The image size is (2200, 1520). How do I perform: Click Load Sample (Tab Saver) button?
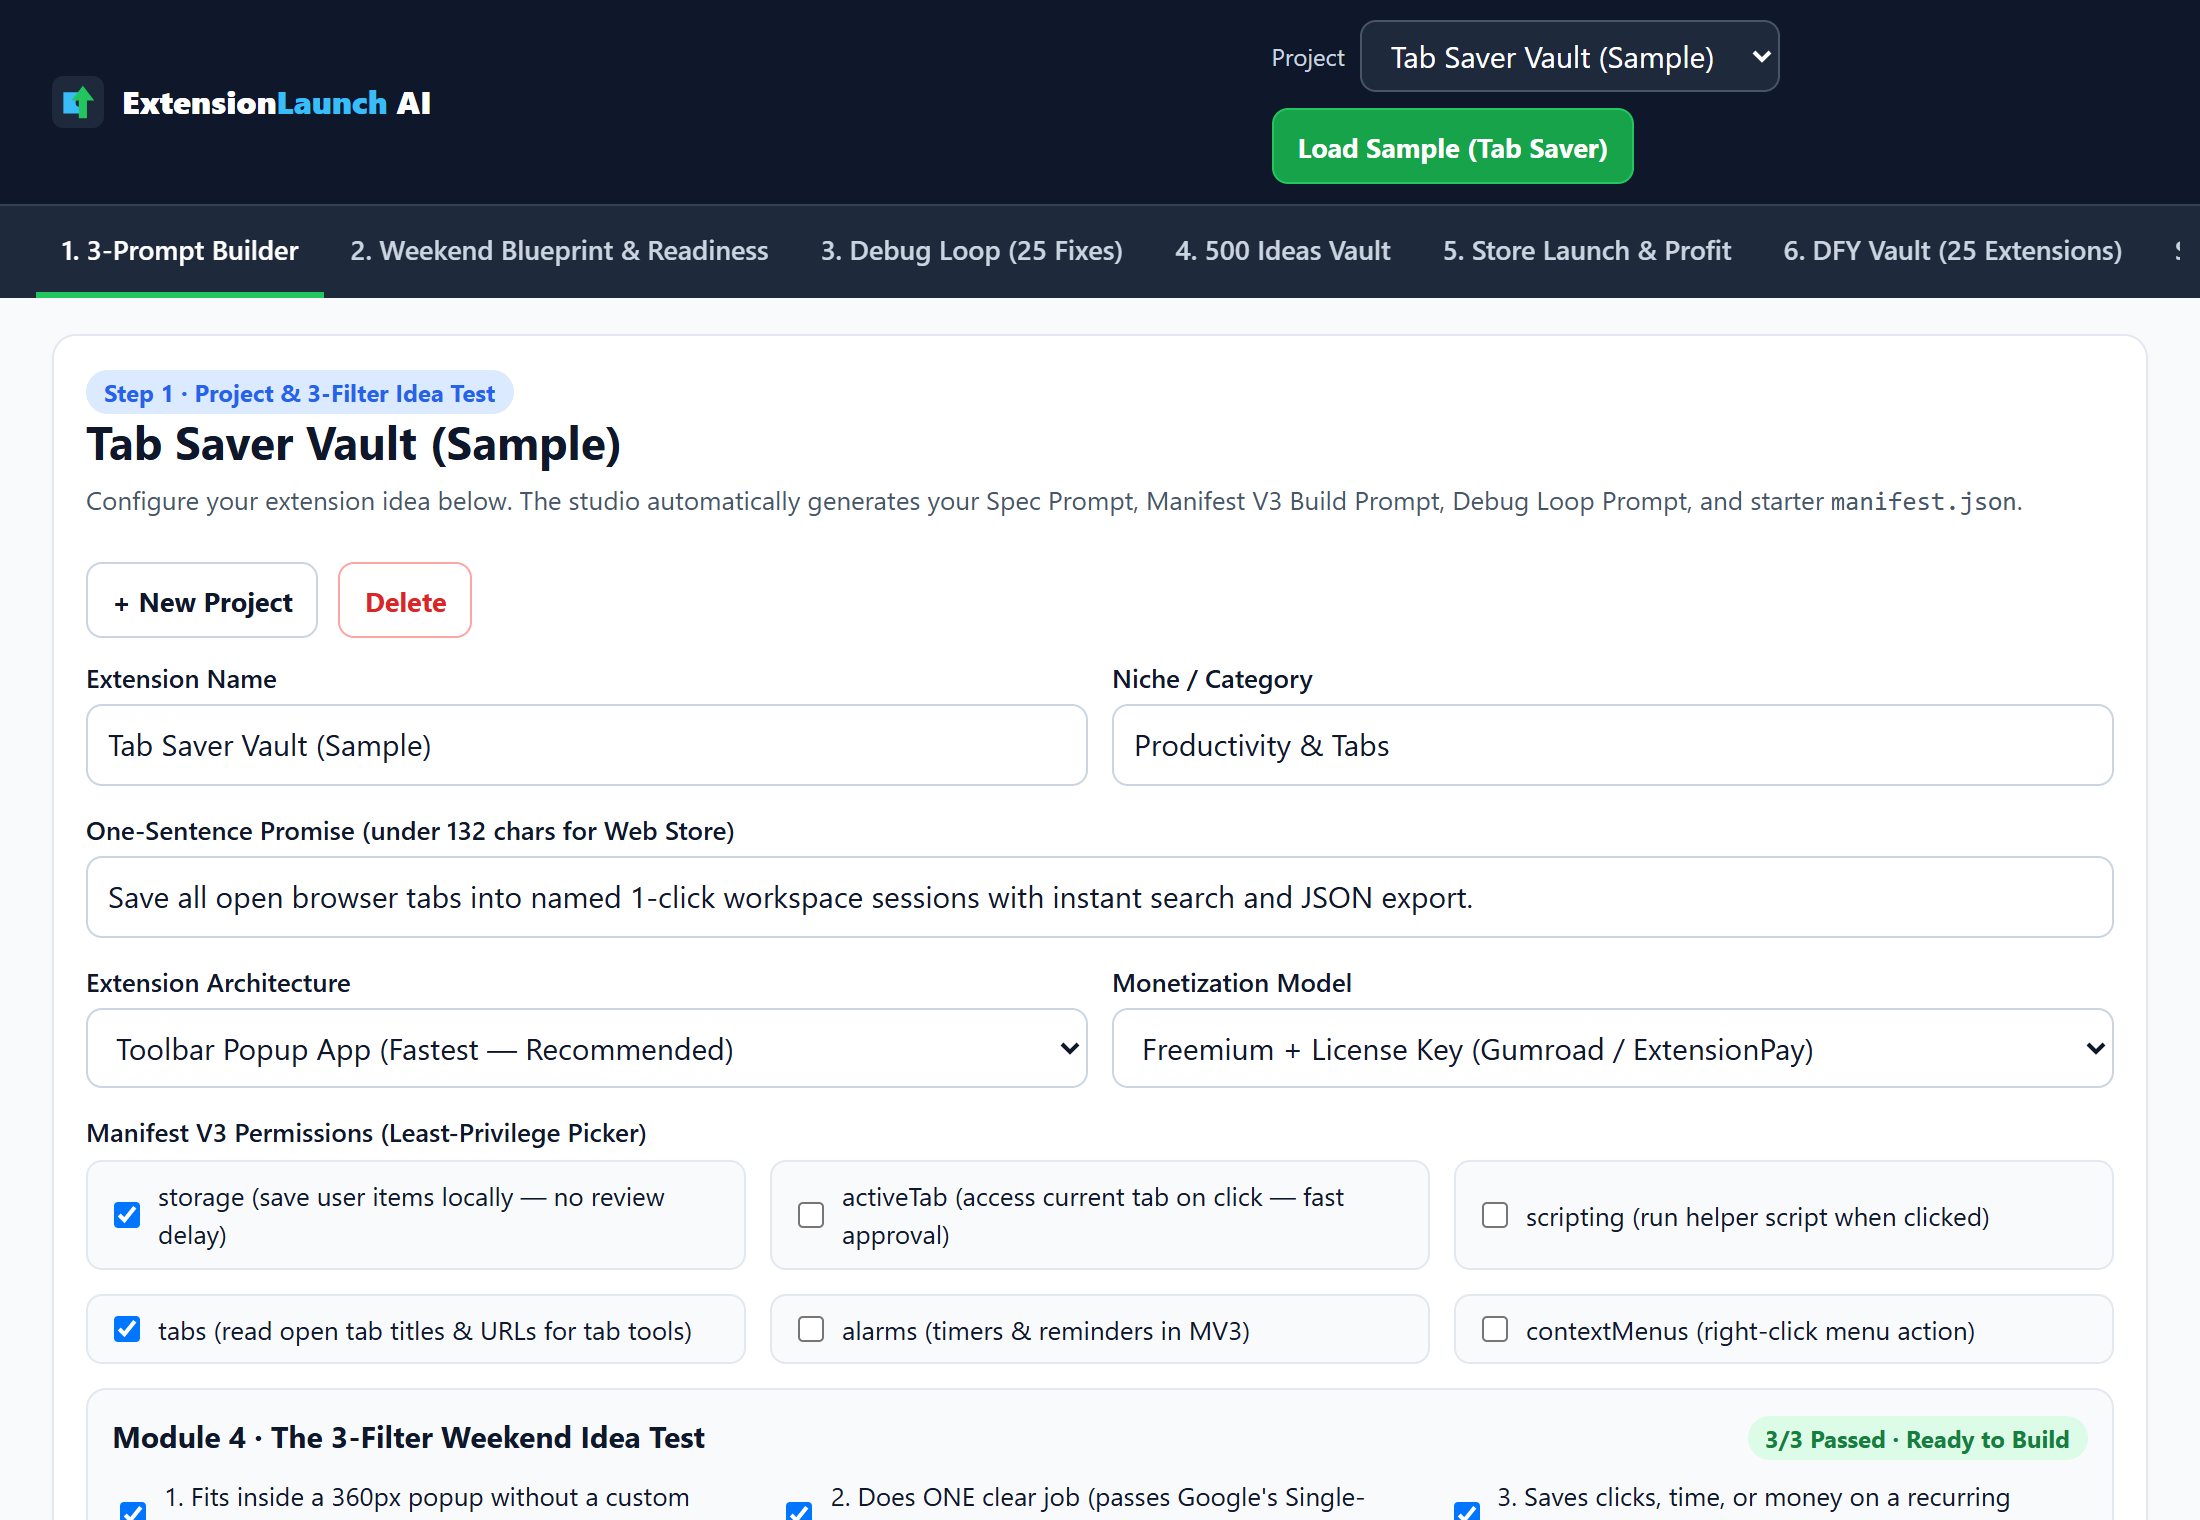1452,147
